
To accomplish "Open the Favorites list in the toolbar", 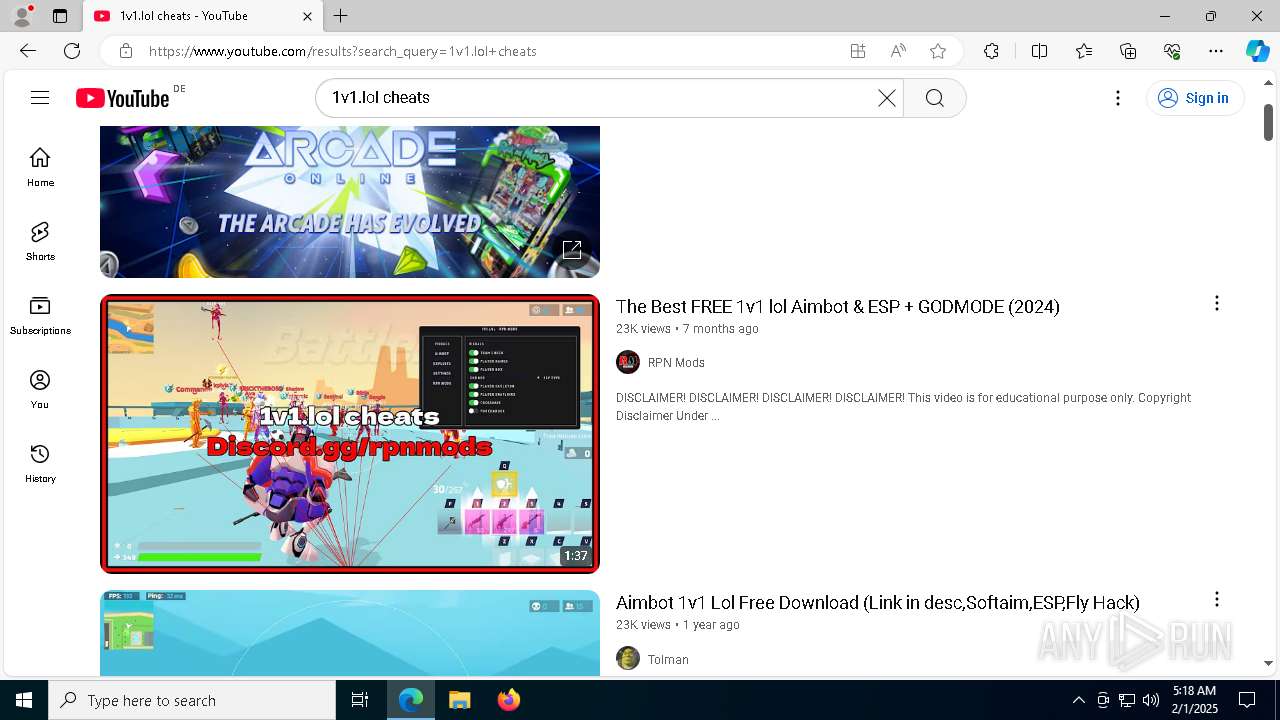I will (1084, 51).
